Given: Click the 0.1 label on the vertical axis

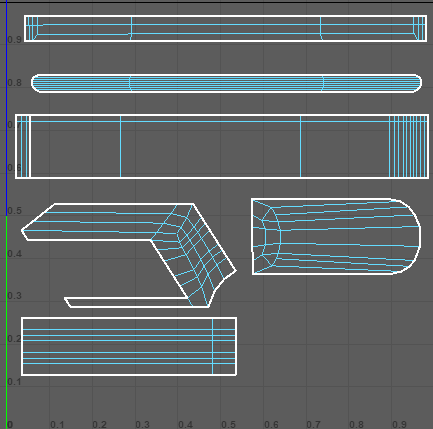Looking at the screenshot, I should click(x=15, y=381).
